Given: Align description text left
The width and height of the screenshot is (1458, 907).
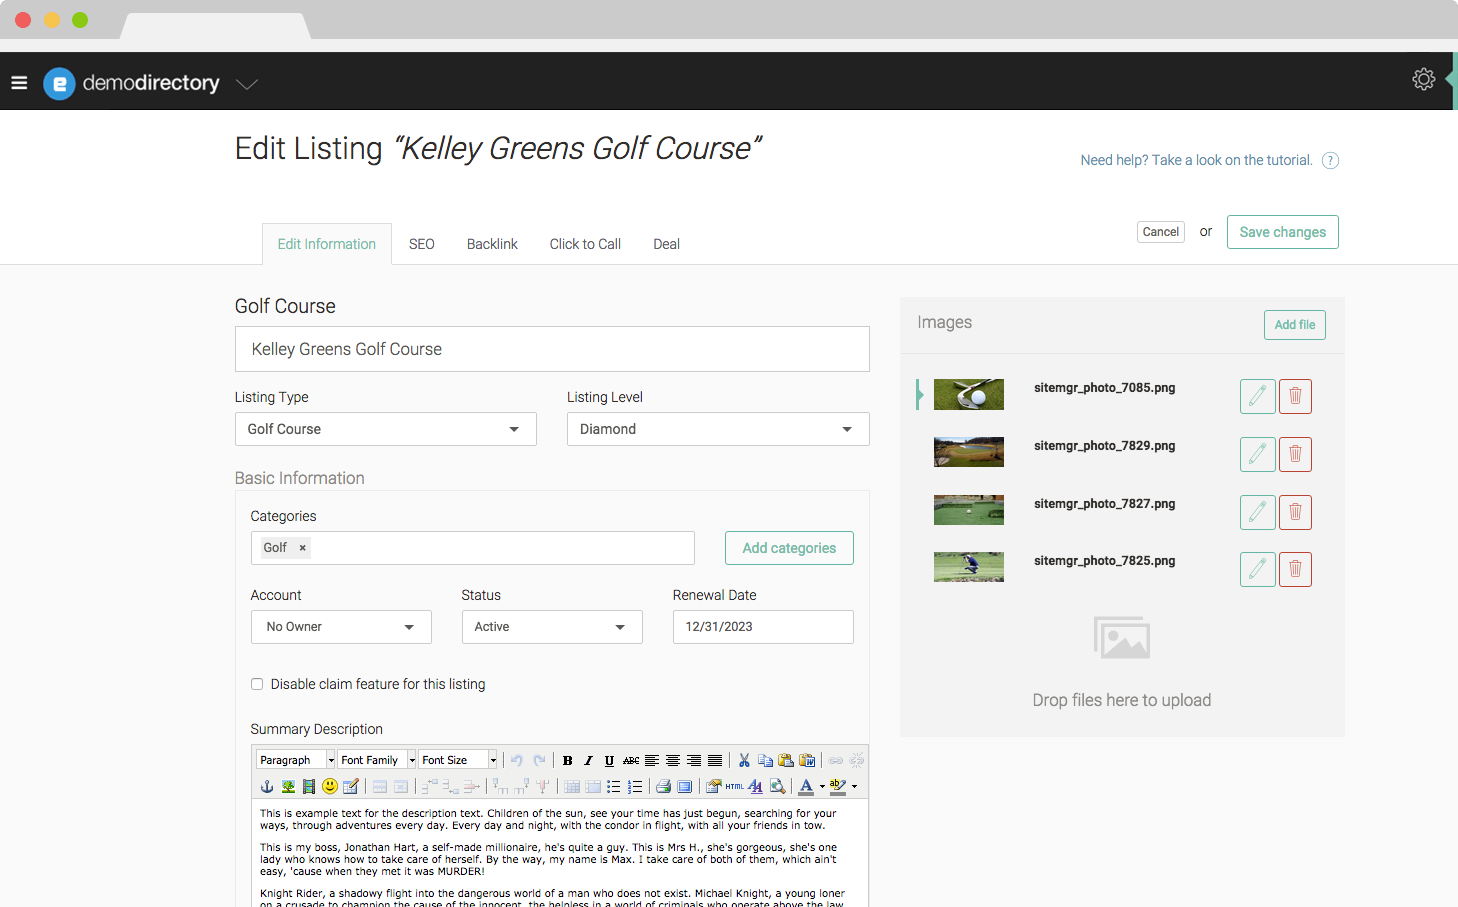Looking at the screenshot, I should (652, 760).
